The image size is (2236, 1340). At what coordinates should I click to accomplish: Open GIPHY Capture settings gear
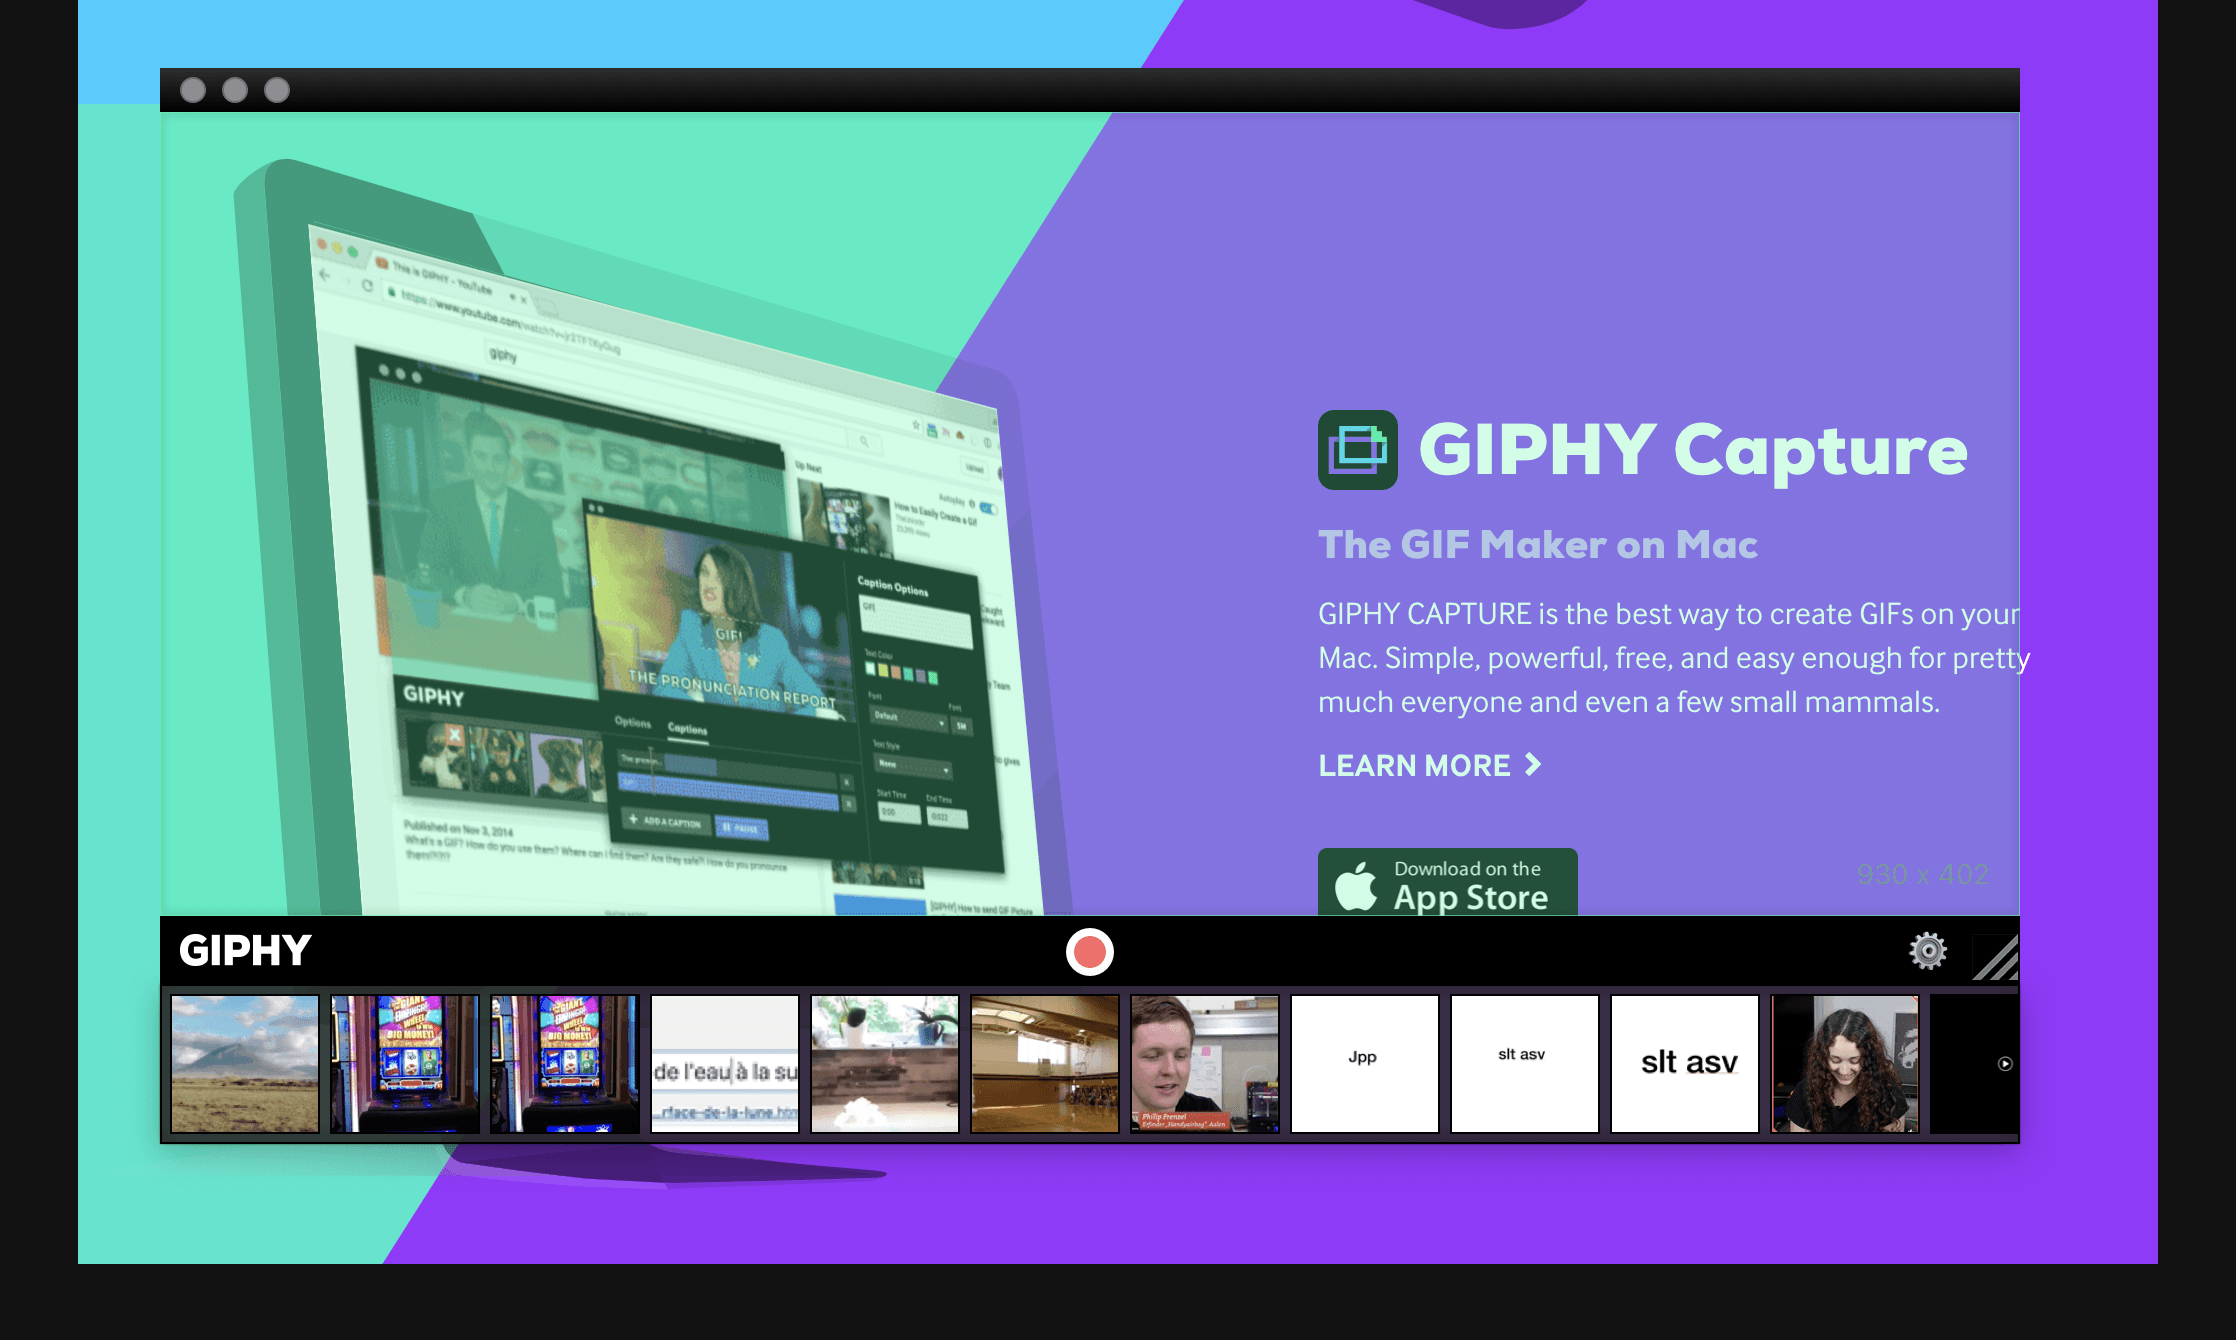coord(1928,951)
